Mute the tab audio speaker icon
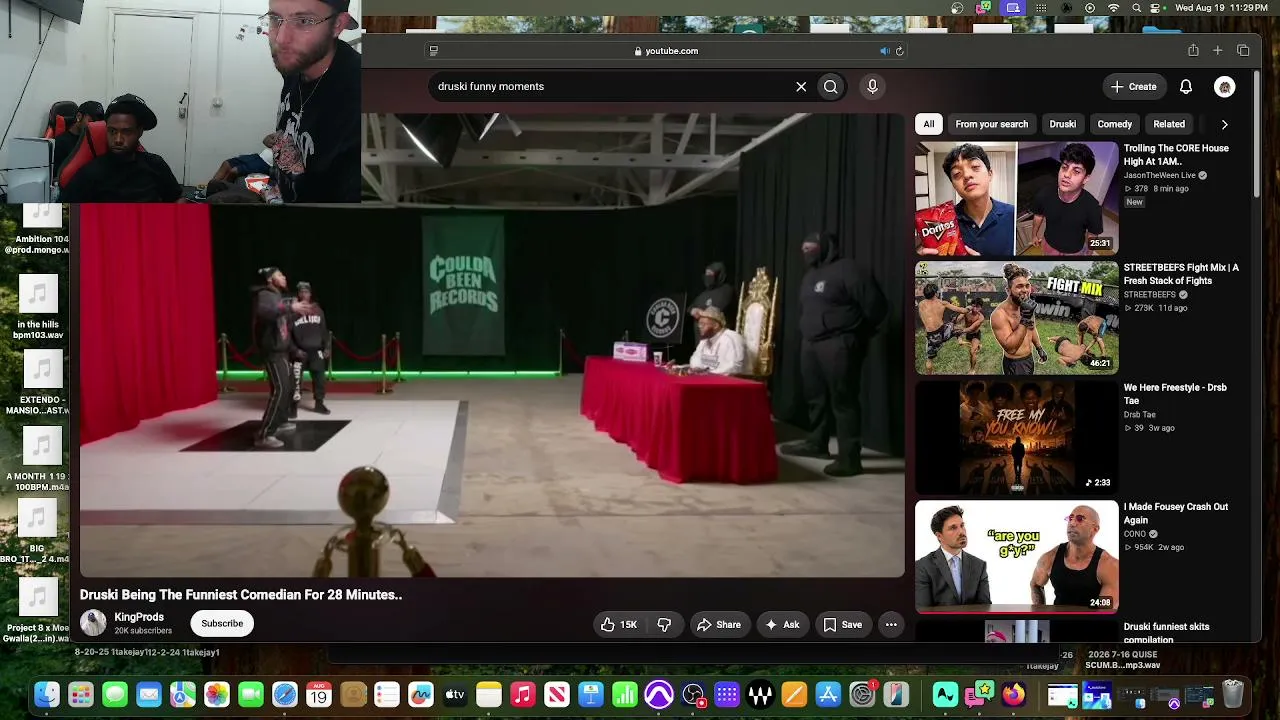 click(x=884, y=51)
